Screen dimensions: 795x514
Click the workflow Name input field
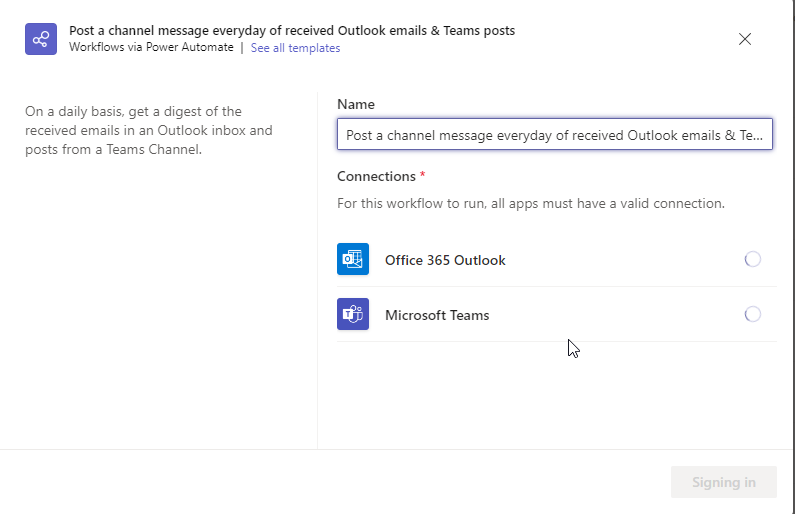(x=555, y=134)
